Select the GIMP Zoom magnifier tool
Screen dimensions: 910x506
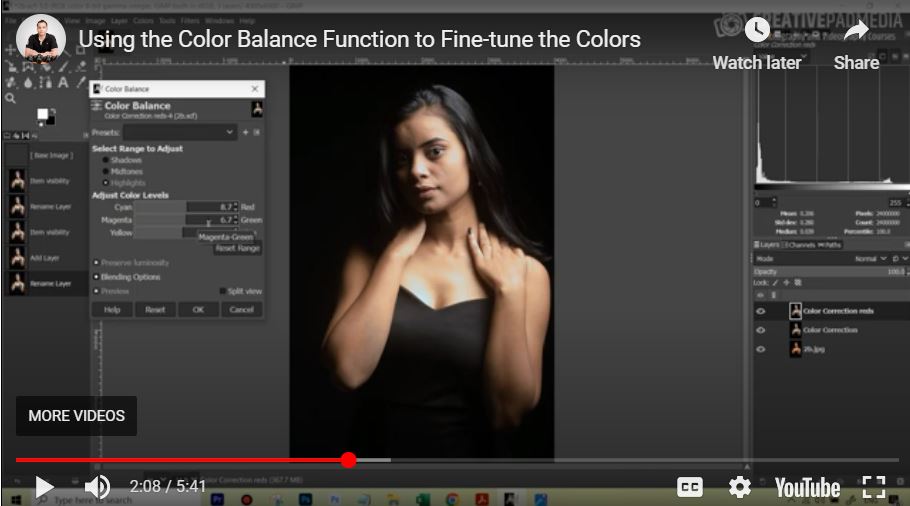coord(10,99)
